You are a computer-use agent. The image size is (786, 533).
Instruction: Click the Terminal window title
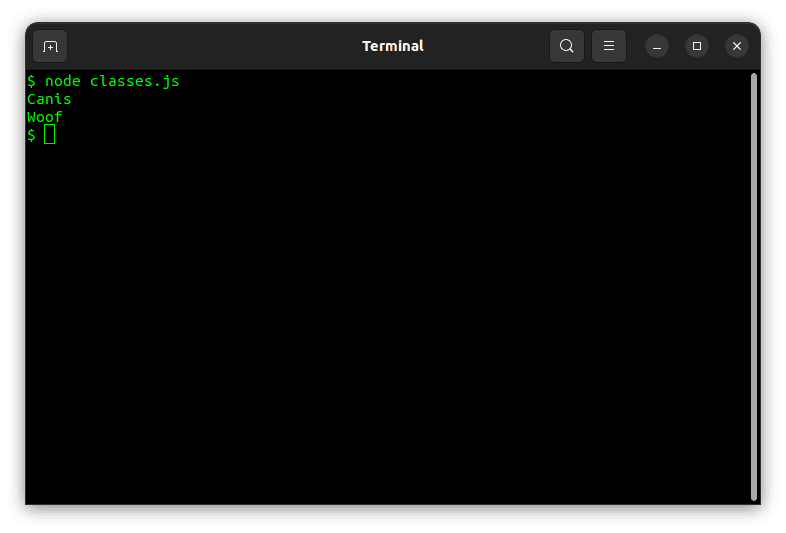point(393,46)
